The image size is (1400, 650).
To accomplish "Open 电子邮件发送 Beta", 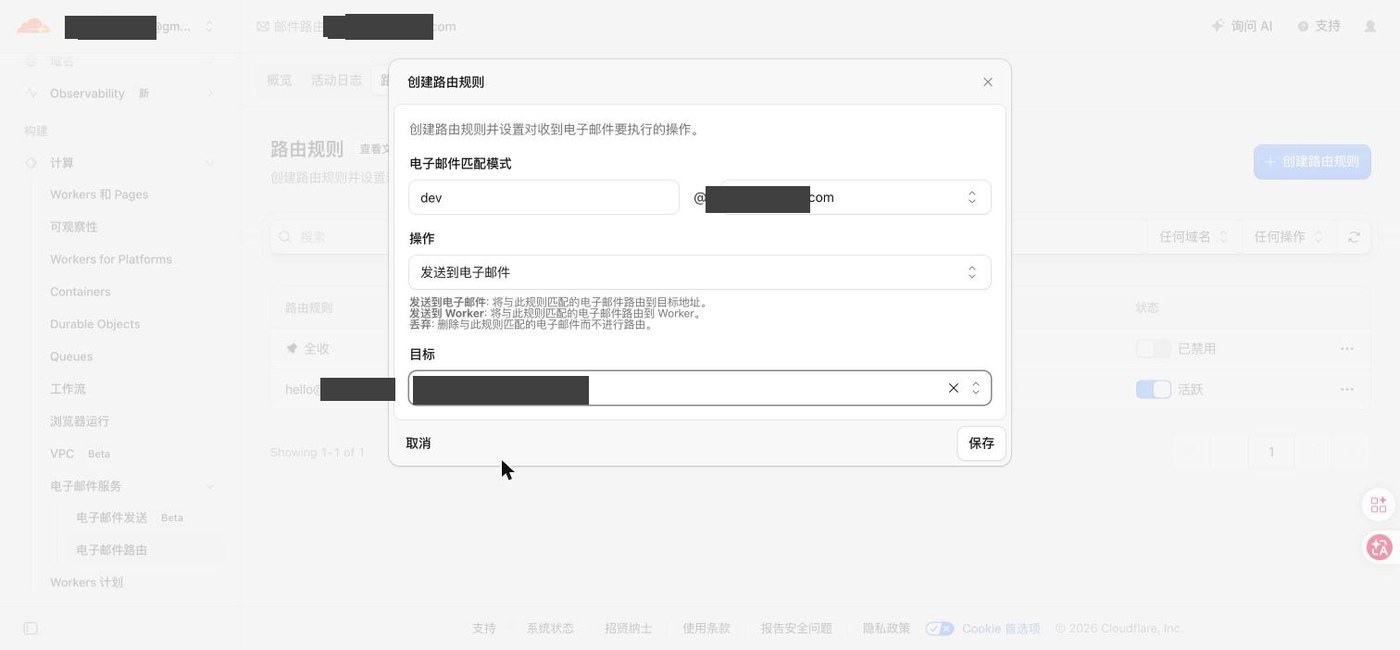I will (130, 518).
